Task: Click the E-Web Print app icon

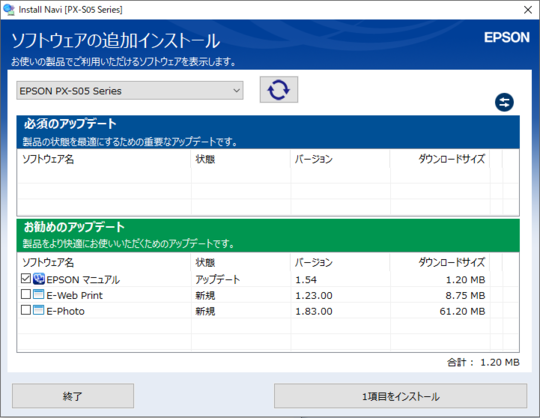Action: click(39, 294)
